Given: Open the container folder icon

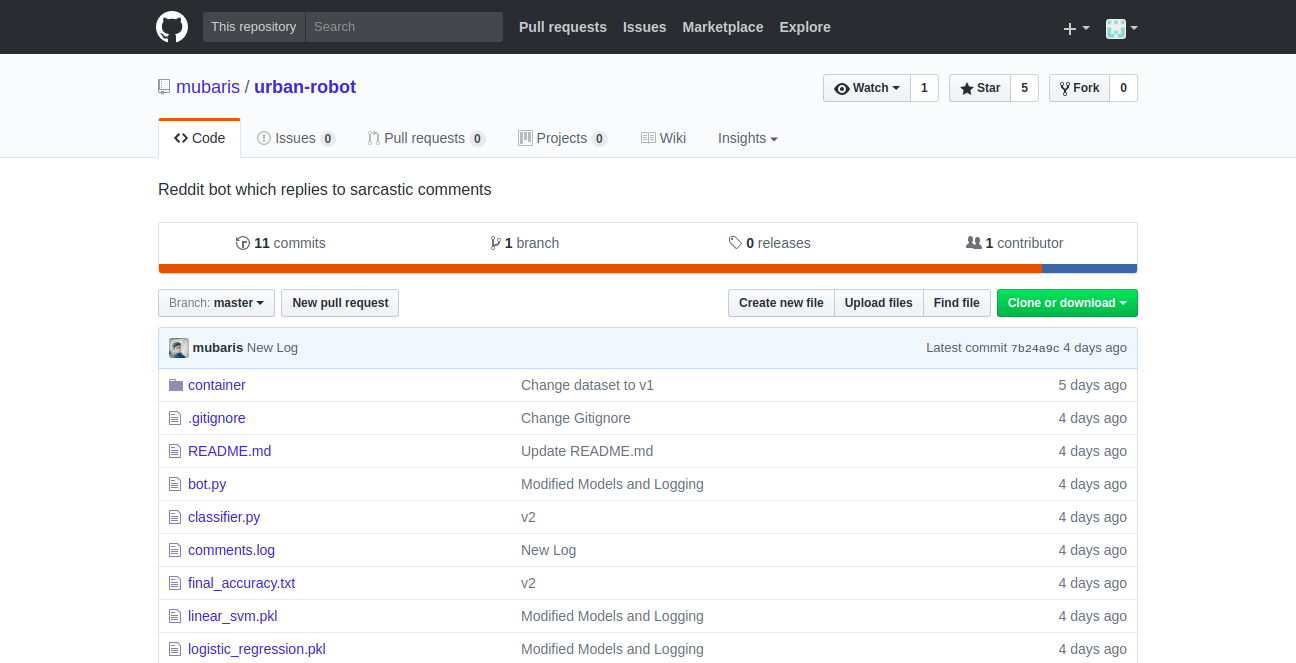Looking at the screenshot, I should click(x=176, y=385).
